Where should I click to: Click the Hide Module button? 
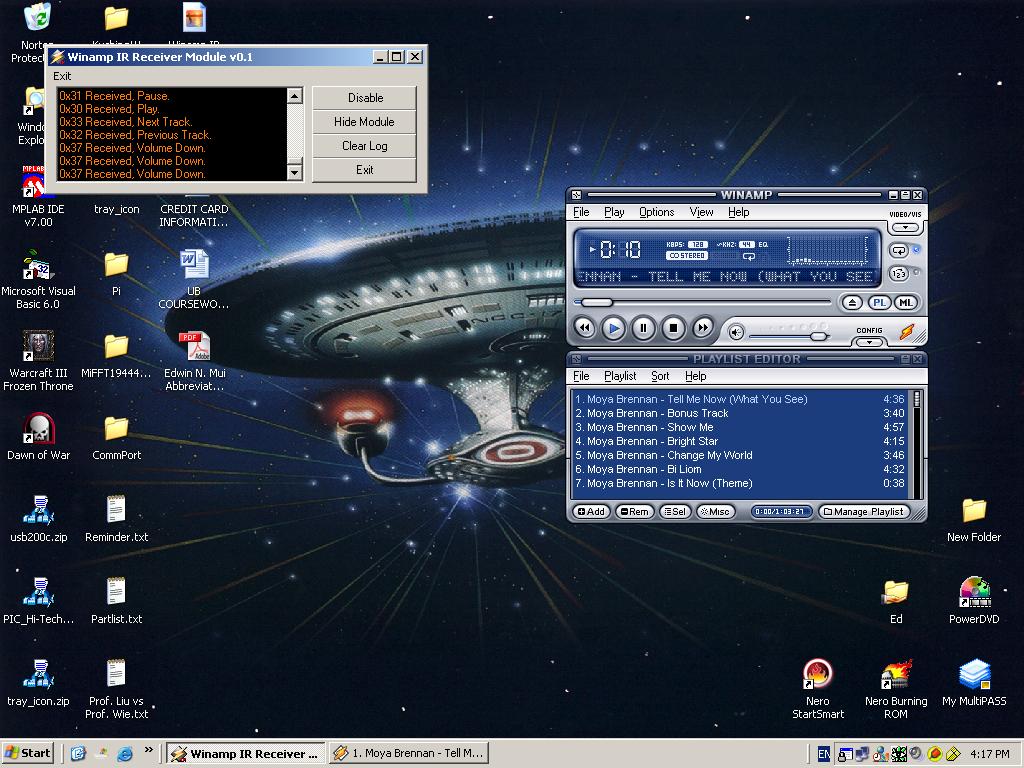click(364, 122)
